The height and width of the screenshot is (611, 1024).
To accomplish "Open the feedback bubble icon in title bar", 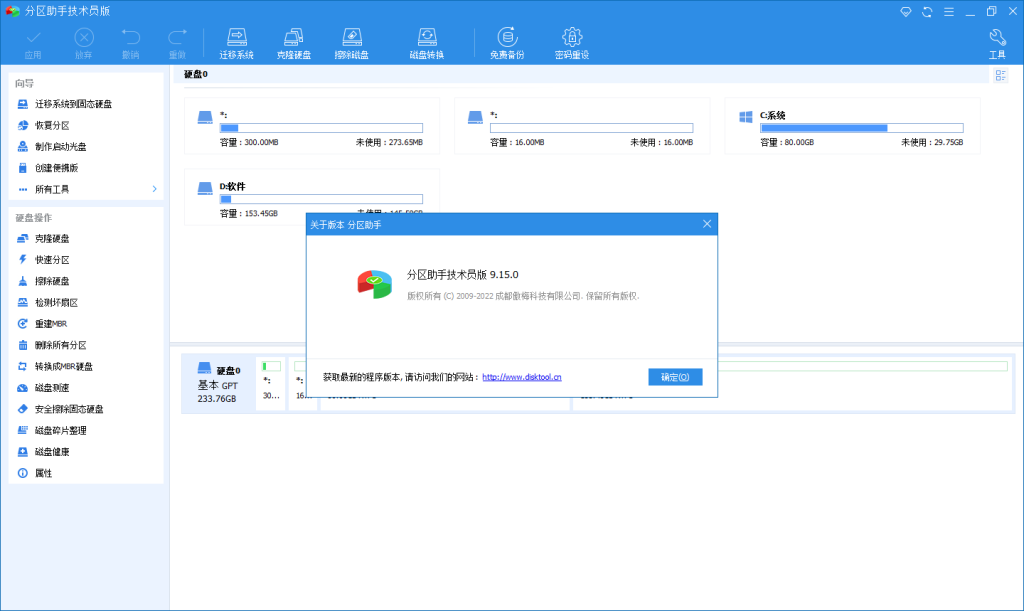I will click(x=905, y=11).
